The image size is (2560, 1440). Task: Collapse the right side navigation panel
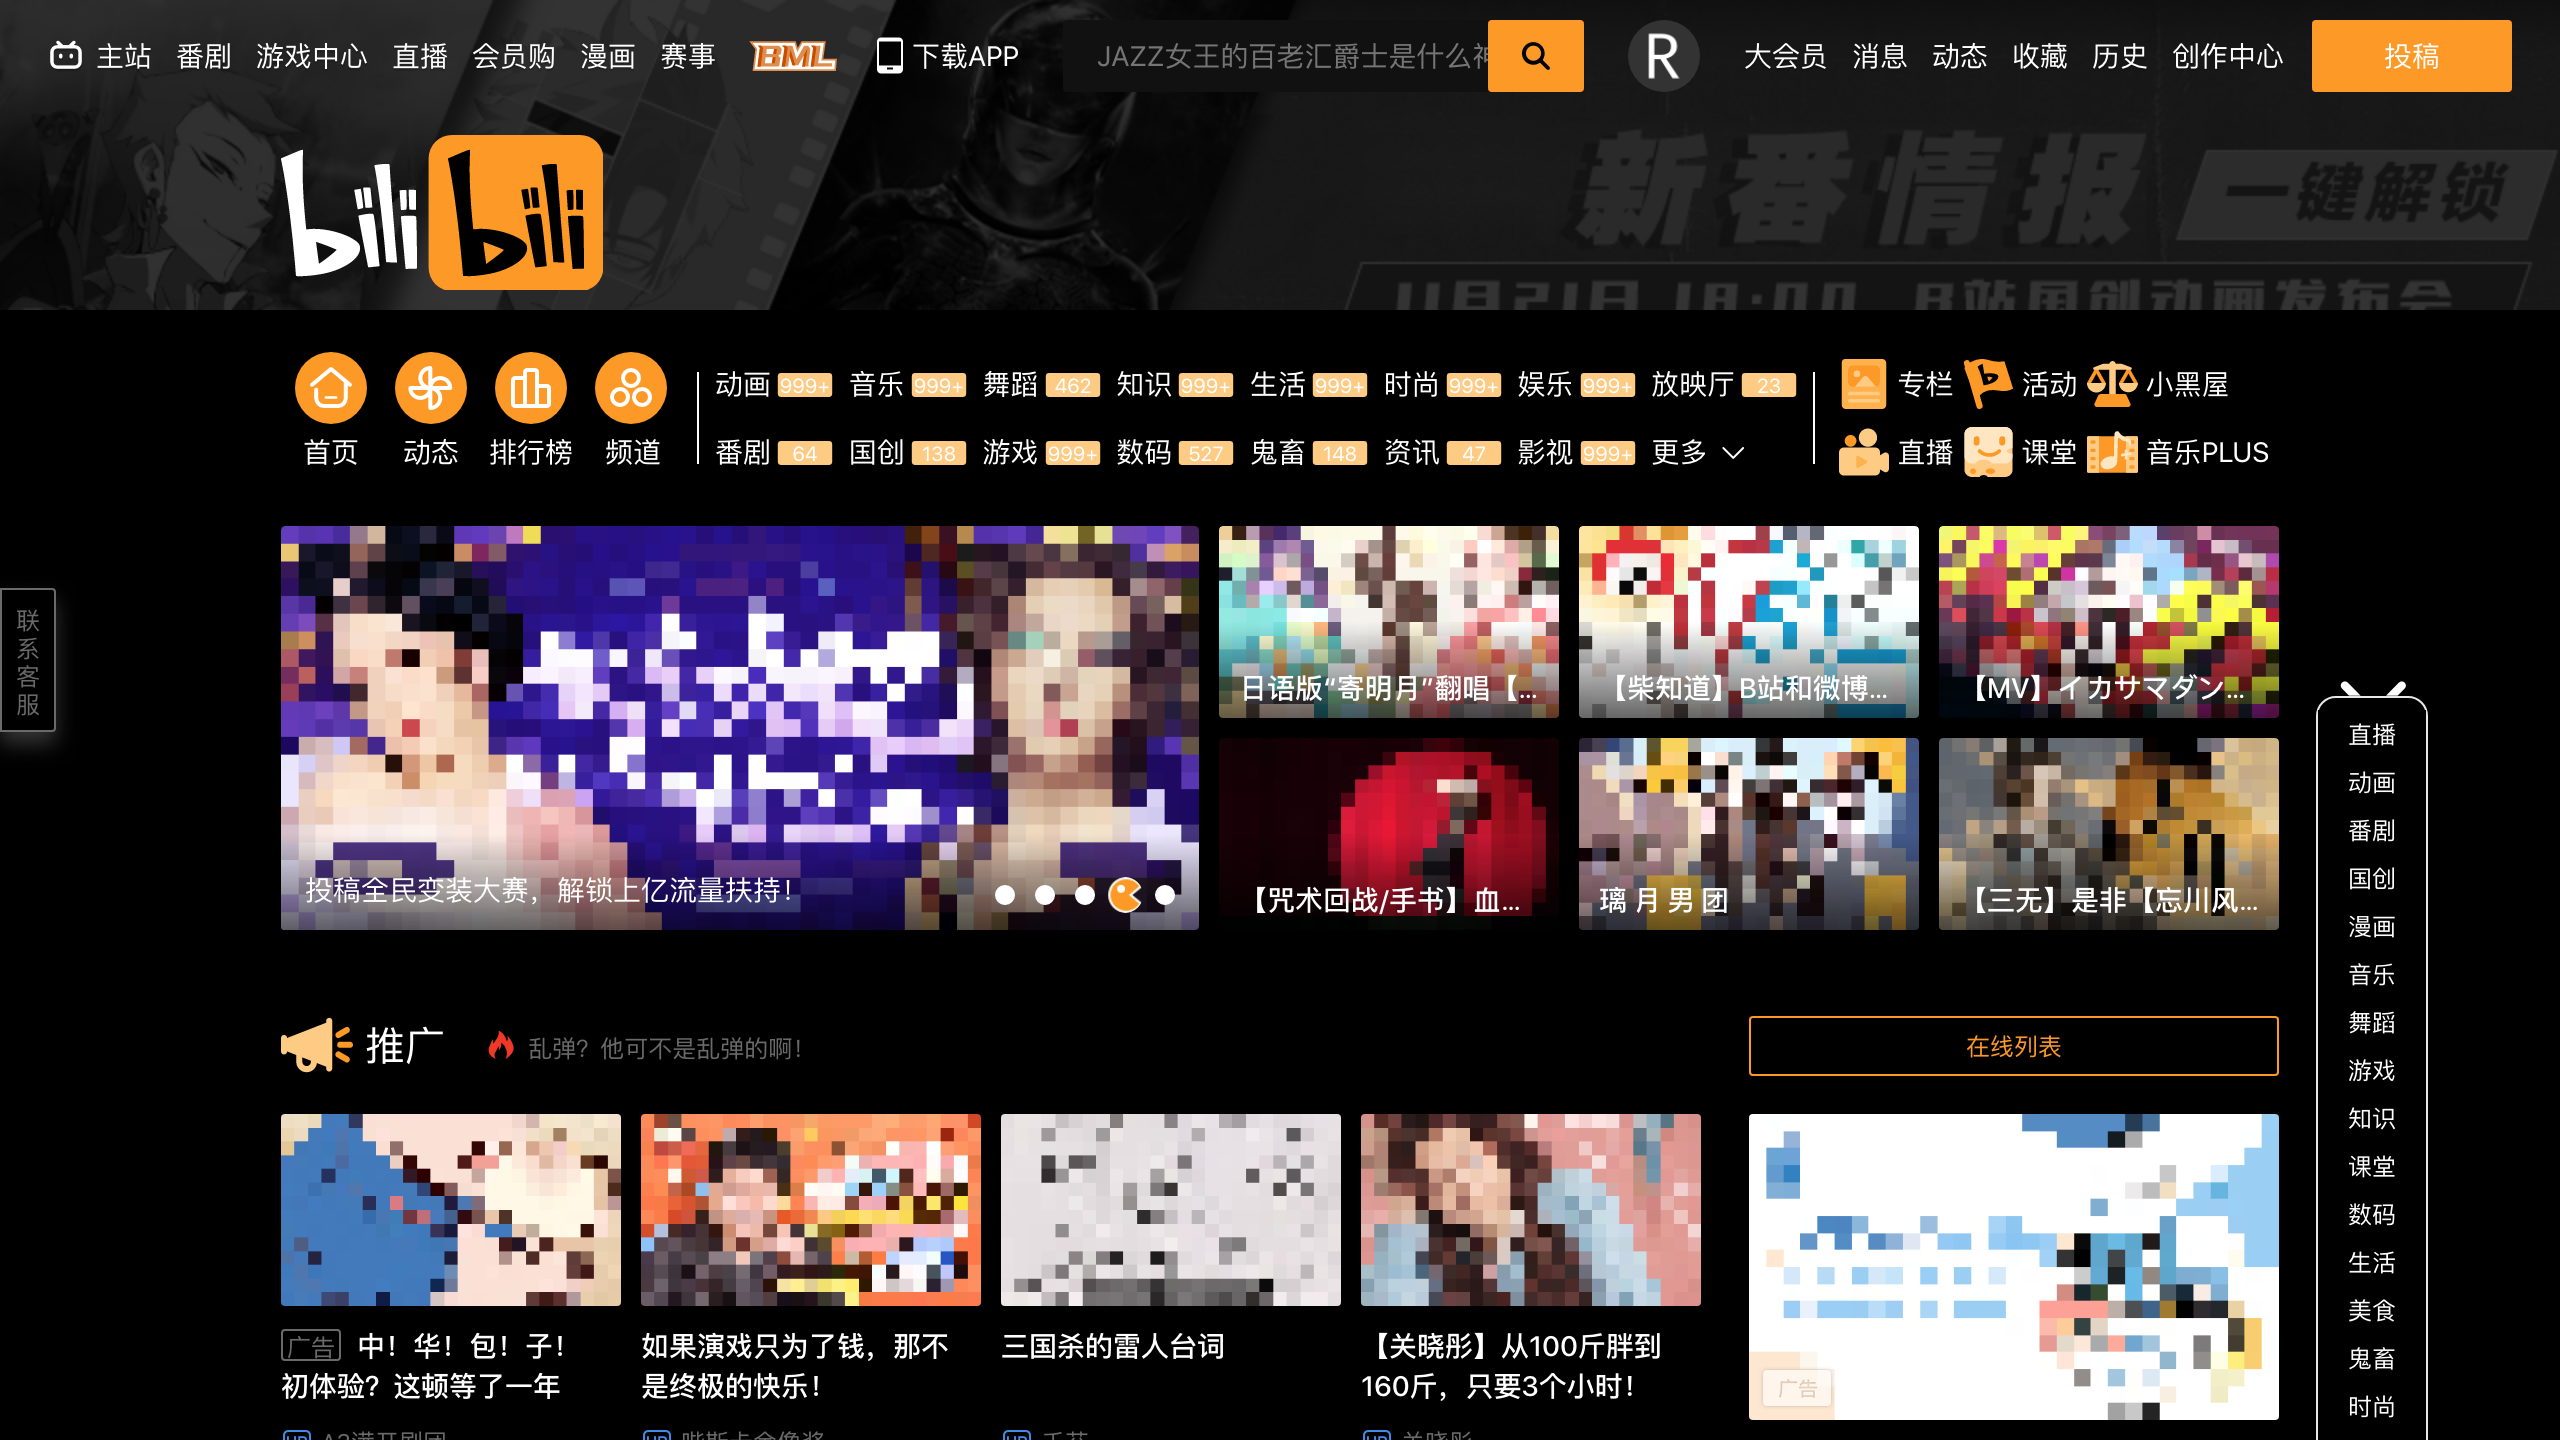coord(2372,690)
